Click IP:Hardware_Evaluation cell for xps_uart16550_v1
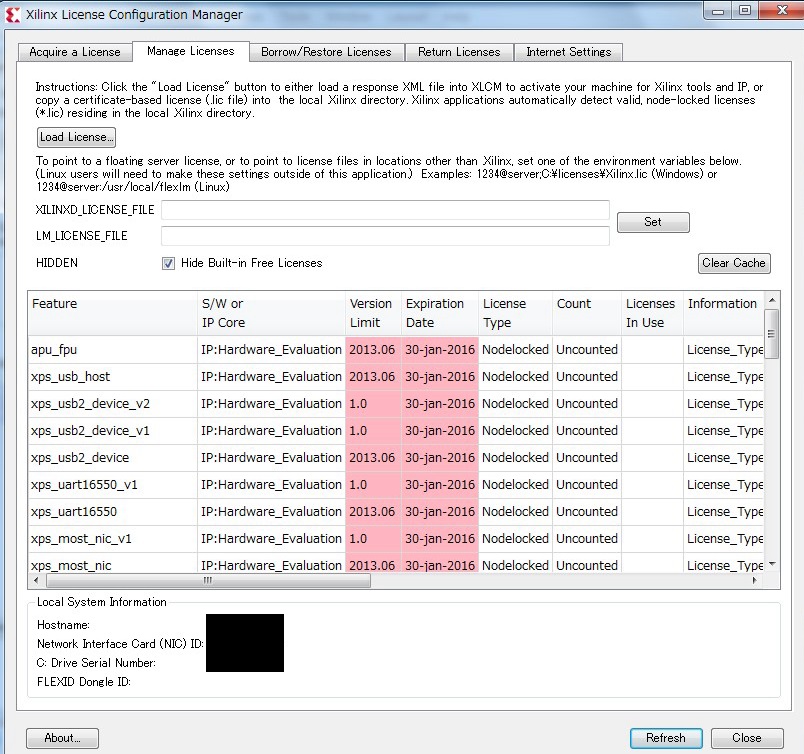 [x=271, y=485]
